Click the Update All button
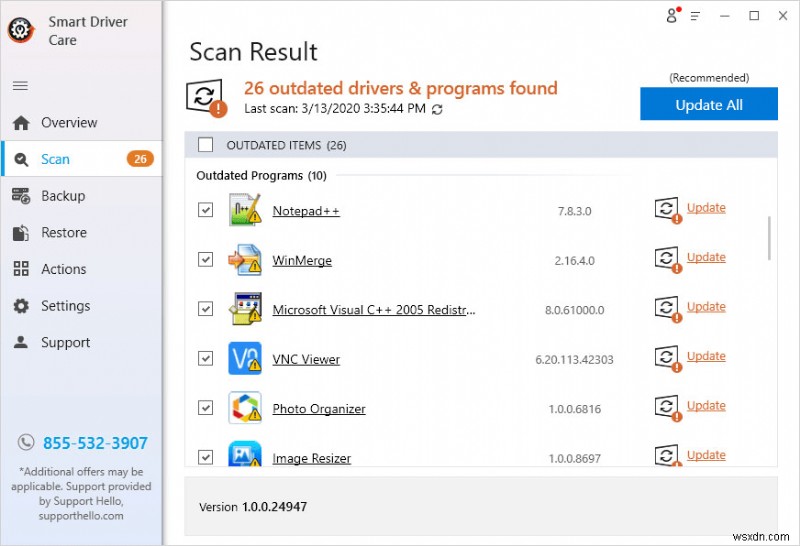The image size is (800, 546). [709, 104]
